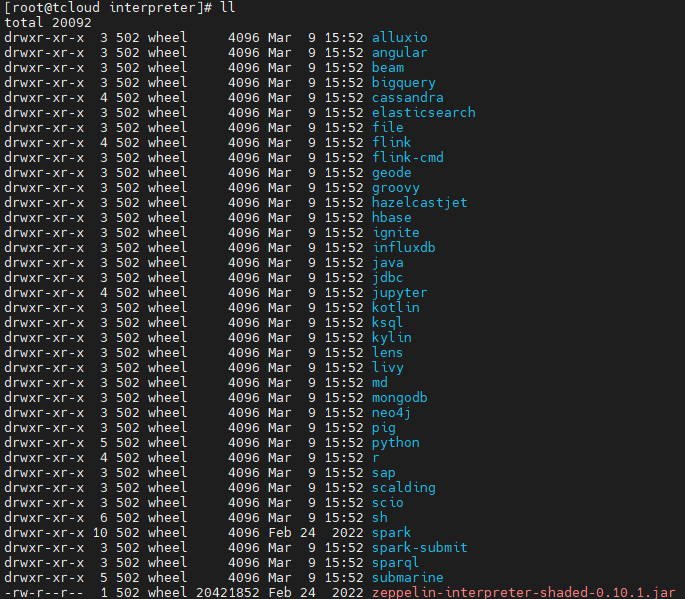Click the elasticsearch directory name
This screenshot has width=685, height=599.
(x=423, y=112)
